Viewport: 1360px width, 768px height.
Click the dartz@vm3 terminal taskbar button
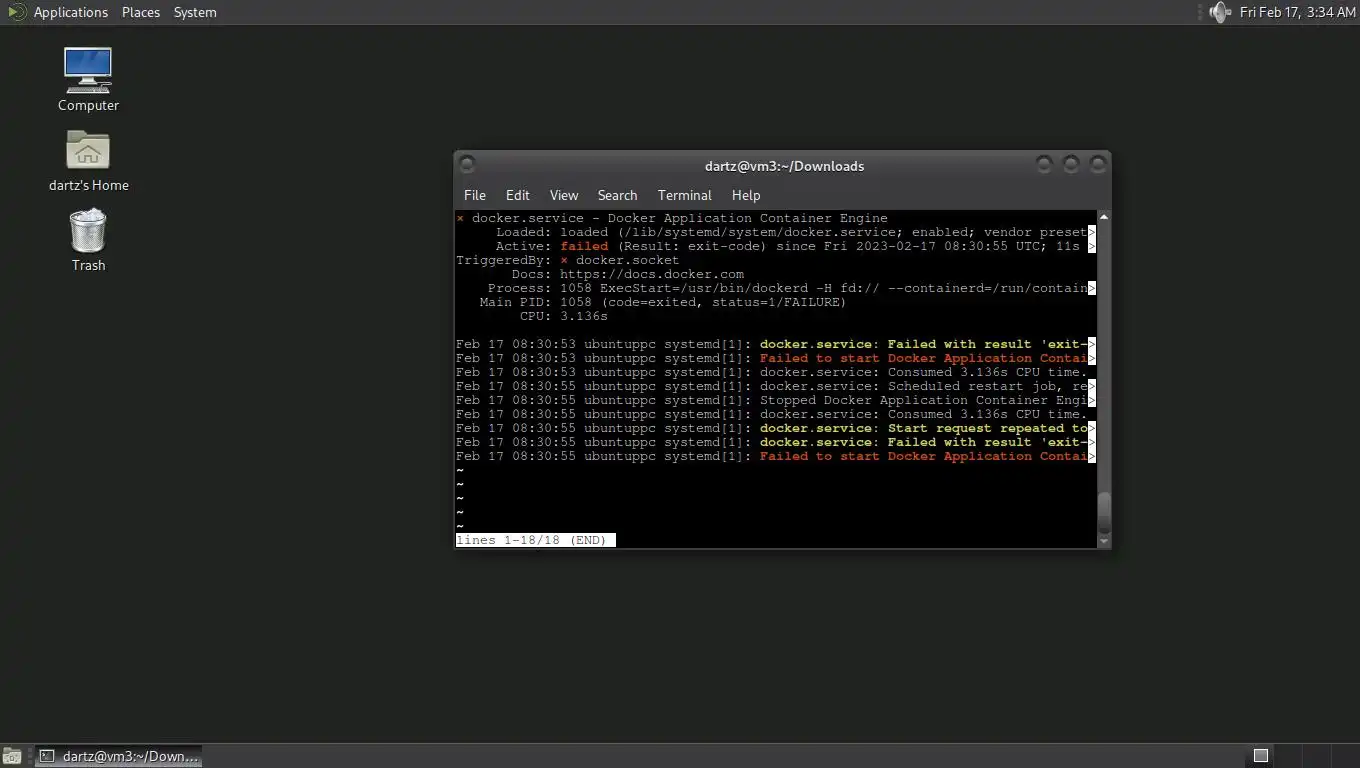[119, 756]
